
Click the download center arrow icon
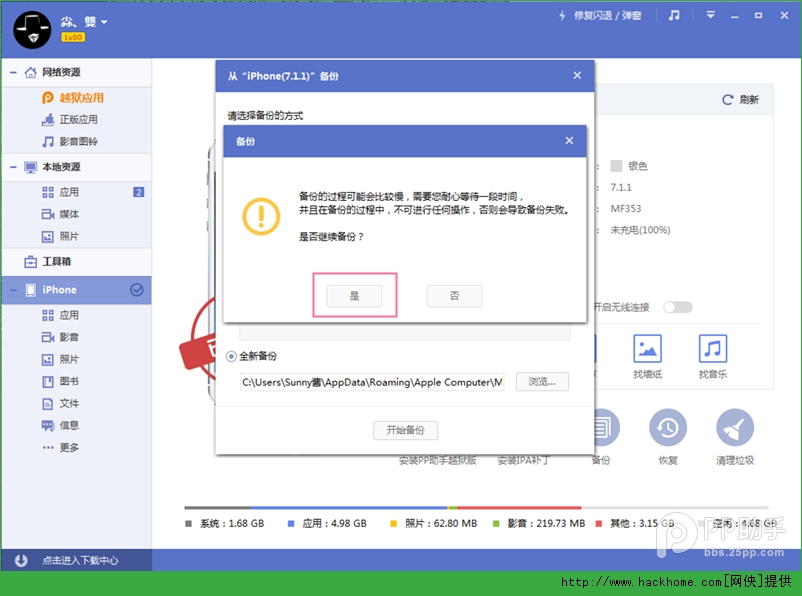pyautogui.click(x=21, y=561)
